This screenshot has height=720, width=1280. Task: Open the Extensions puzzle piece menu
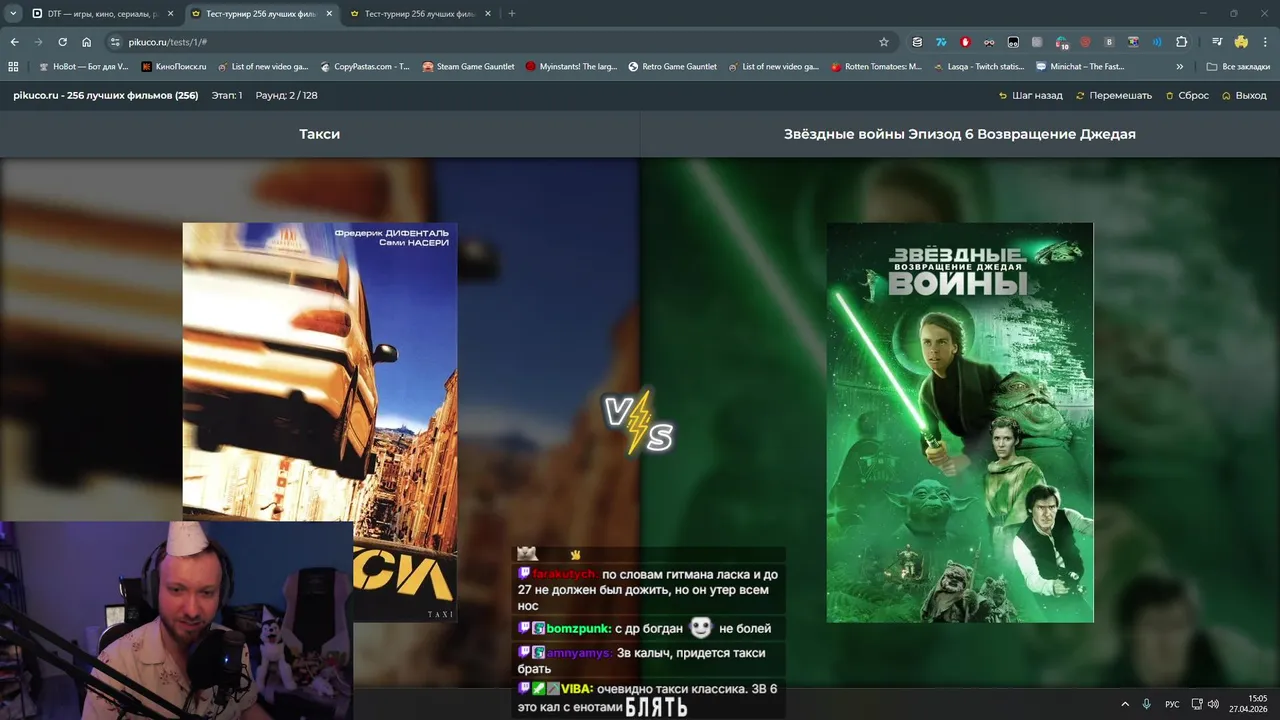pos(1181,42)
